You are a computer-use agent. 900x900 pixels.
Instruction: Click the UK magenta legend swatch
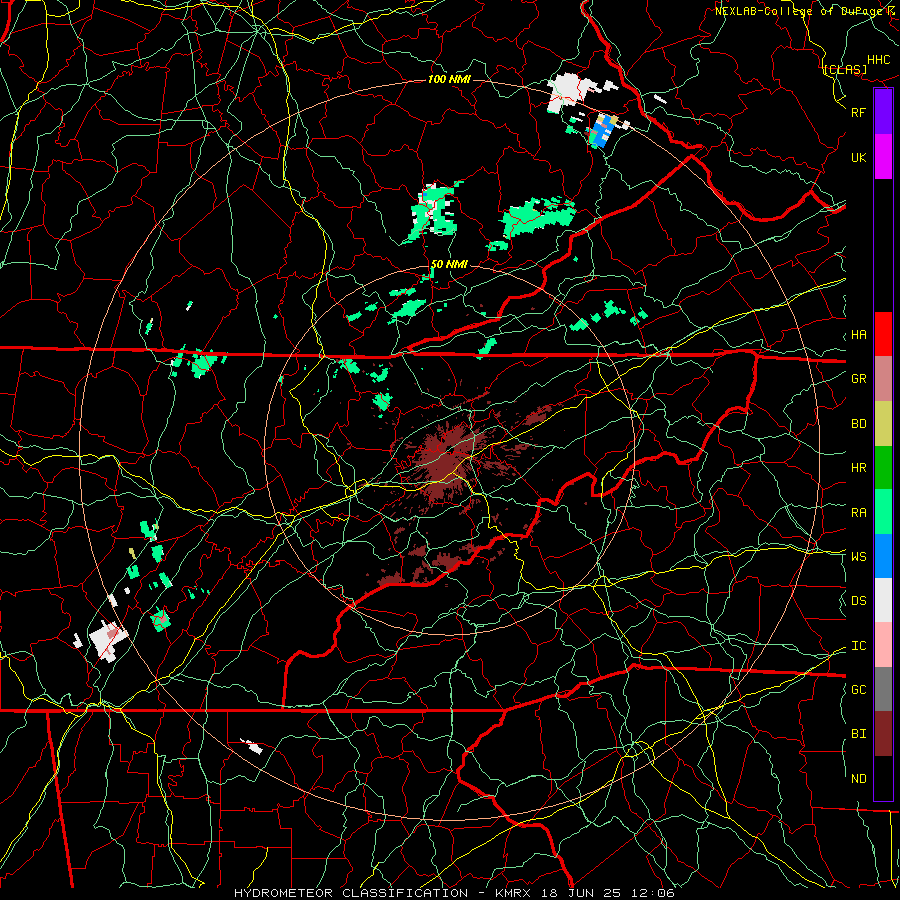[x=883, y=157]
